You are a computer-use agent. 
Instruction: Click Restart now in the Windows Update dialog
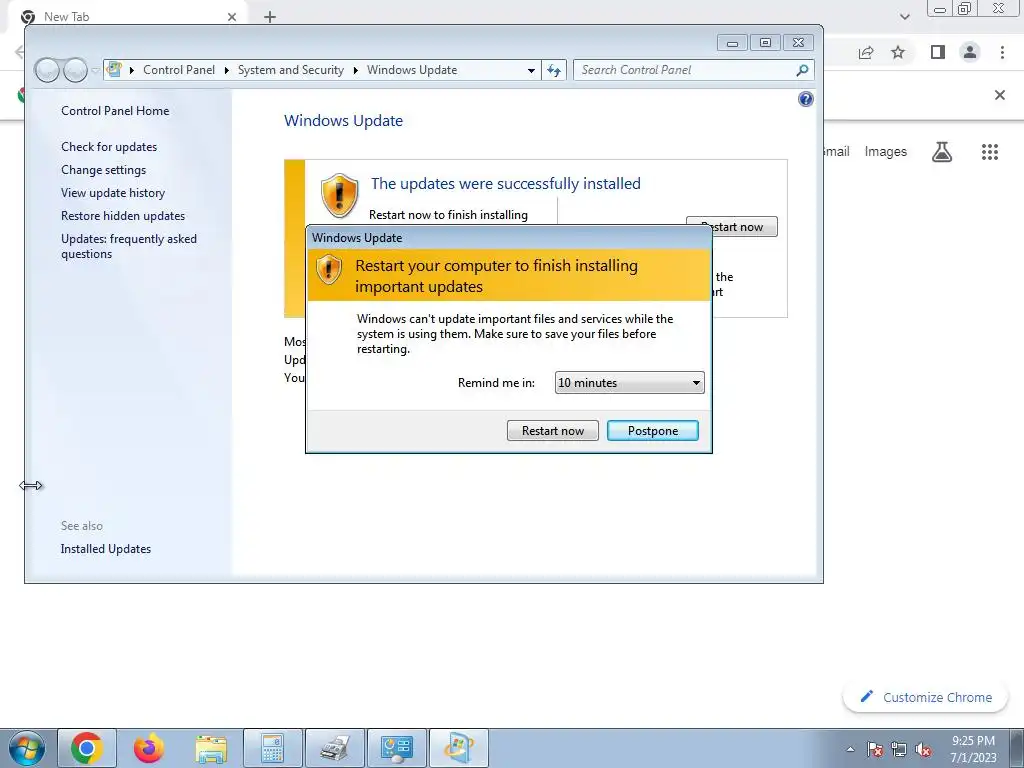tap(552, 430)
